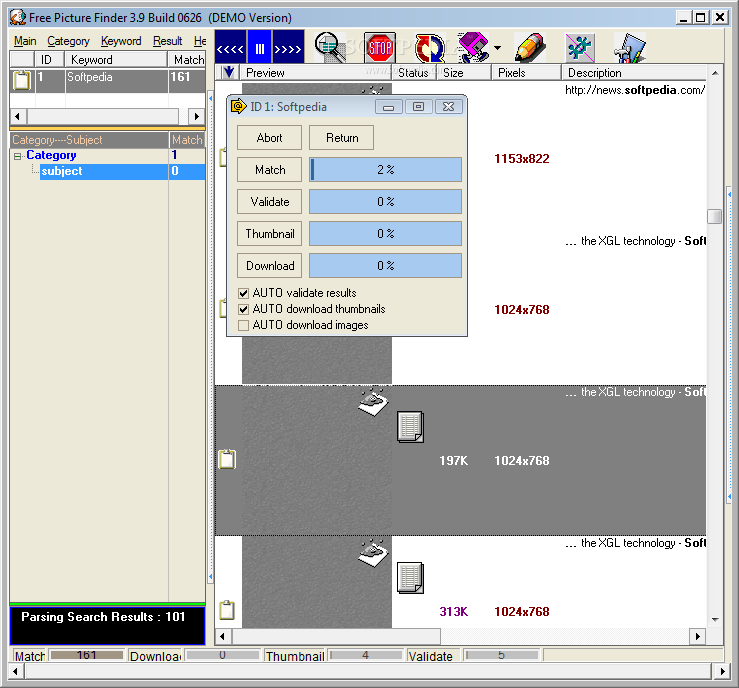Screen dimensions: 739x688
Task: Toggle AUTO download thumbnails checkbox
Action: point(243,309)
